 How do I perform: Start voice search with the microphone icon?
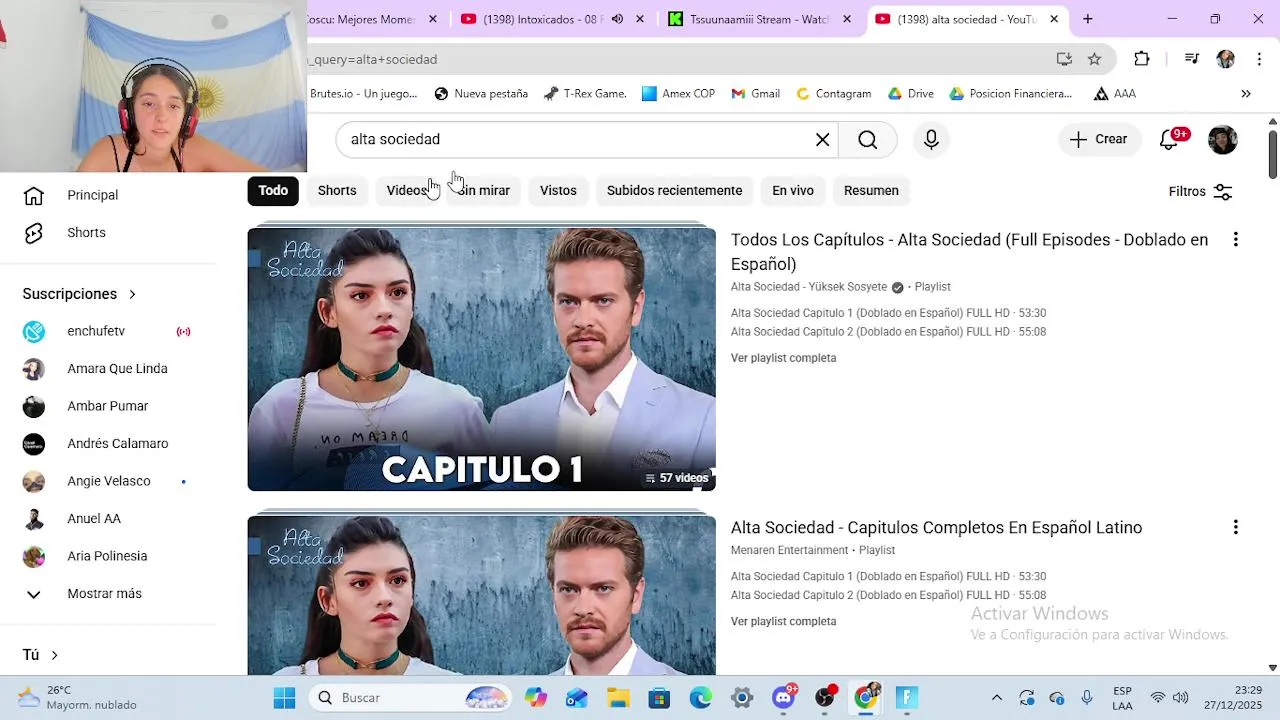coord(931,140)
